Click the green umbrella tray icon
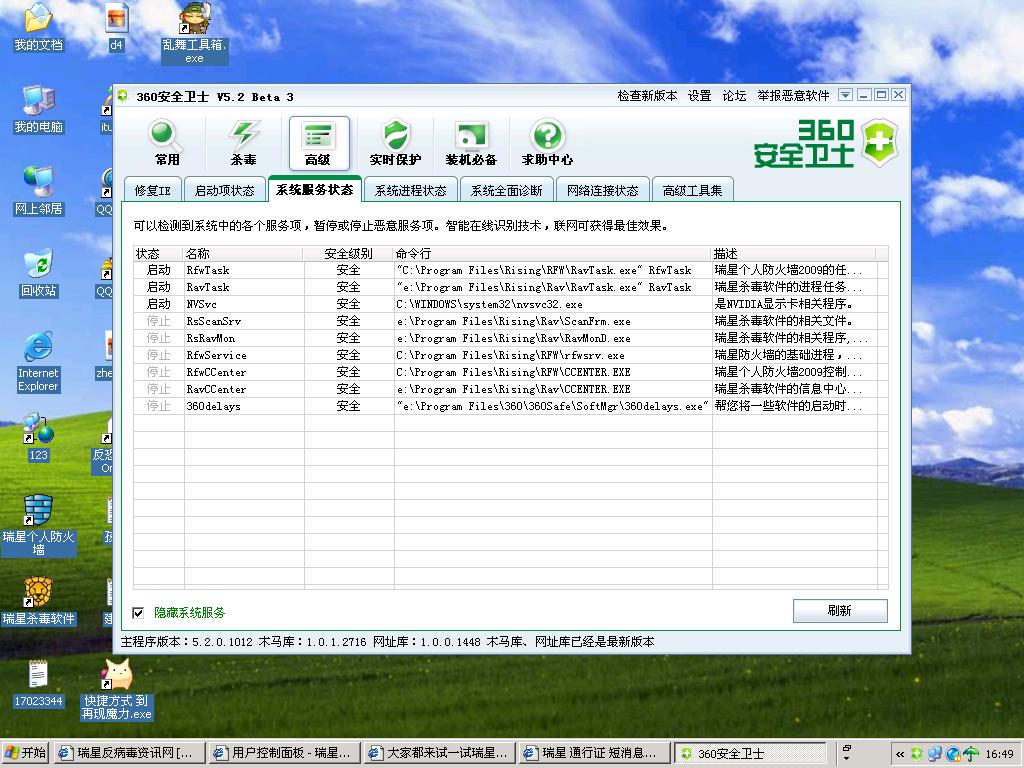This screenshot has width=1024, height=768. coord(971,754)
